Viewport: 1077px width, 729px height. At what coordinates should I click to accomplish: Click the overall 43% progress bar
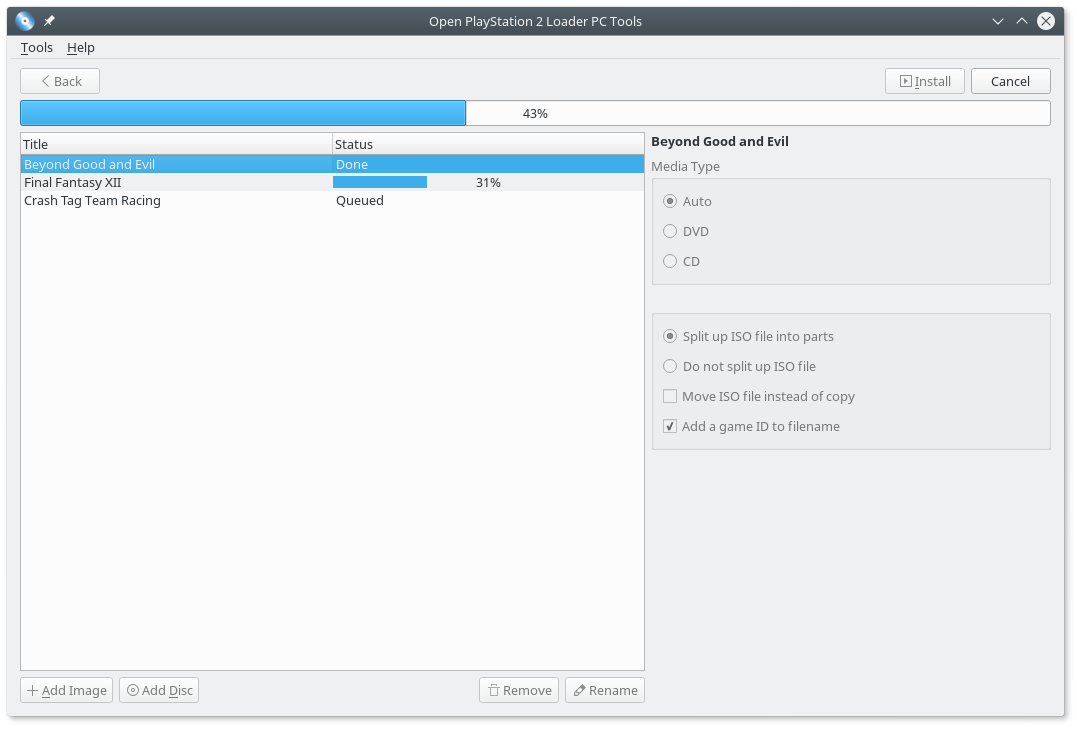point(535,113)
